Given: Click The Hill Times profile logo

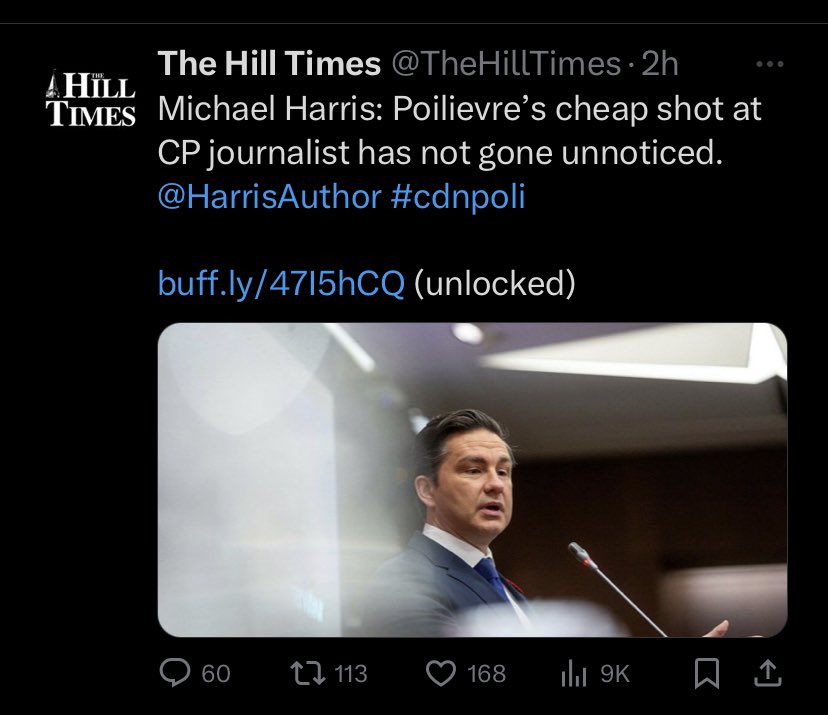Looking at the screenshot, I should tap(91, 96).
